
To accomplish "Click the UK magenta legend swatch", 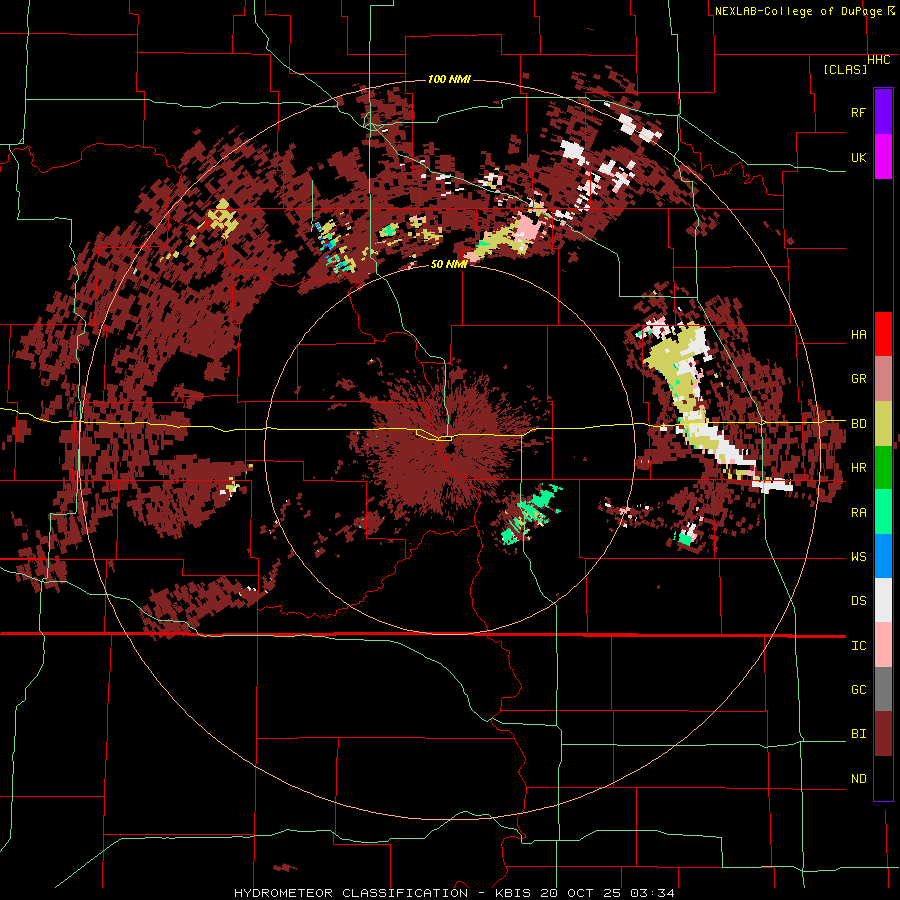I will (x=883, y=157).
